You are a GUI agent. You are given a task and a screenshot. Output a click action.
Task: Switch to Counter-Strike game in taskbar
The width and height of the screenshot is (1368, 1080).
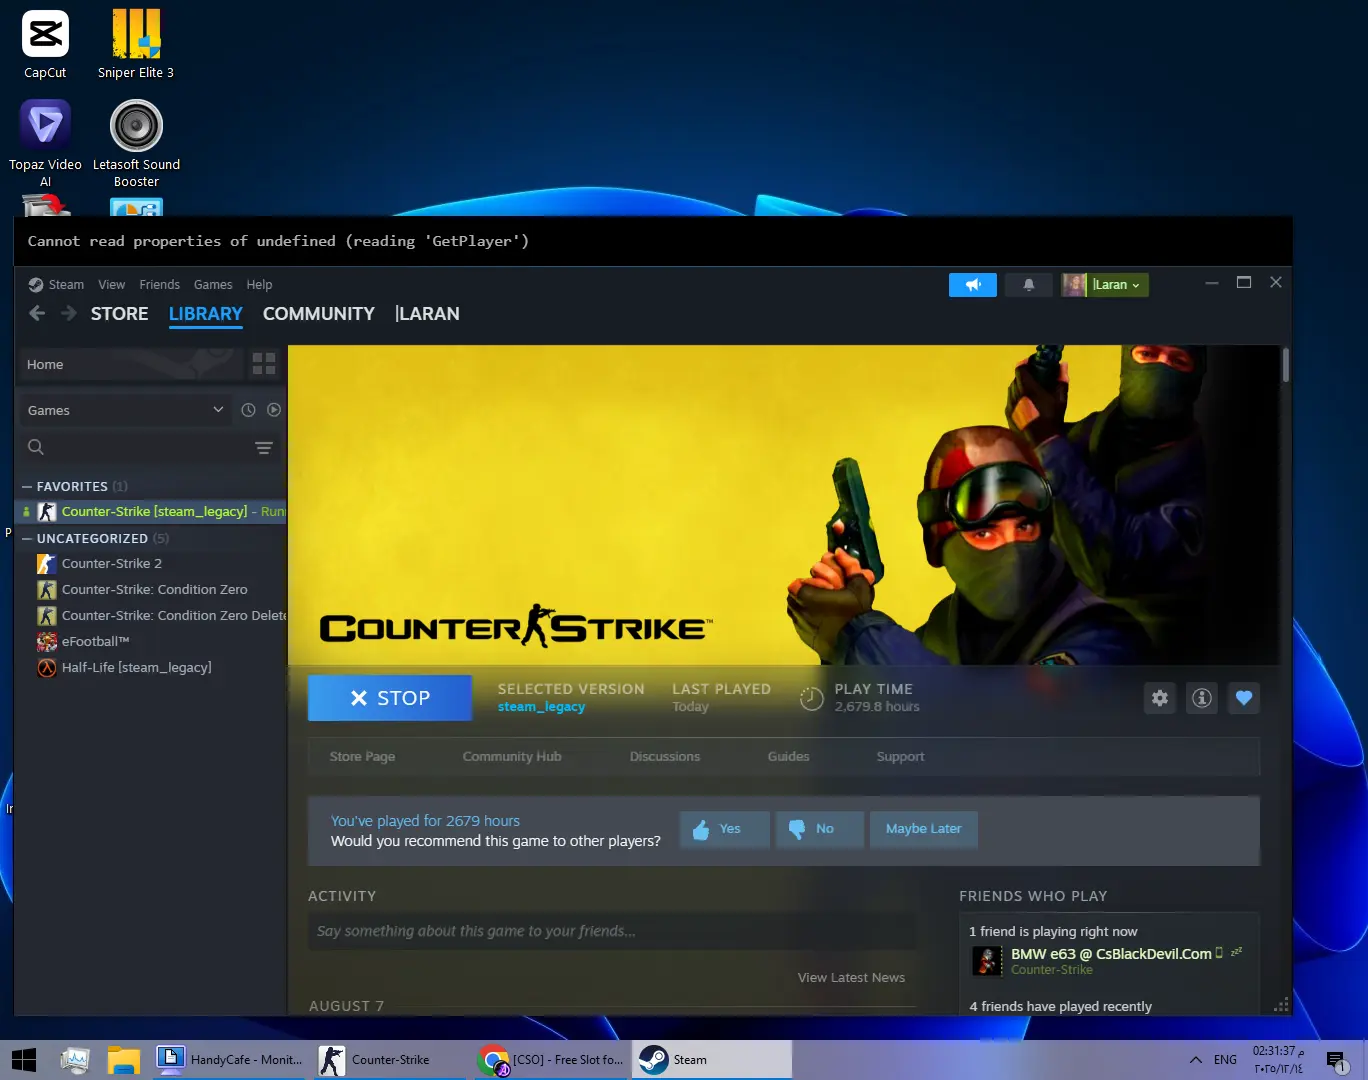[x=390, y=1060]
